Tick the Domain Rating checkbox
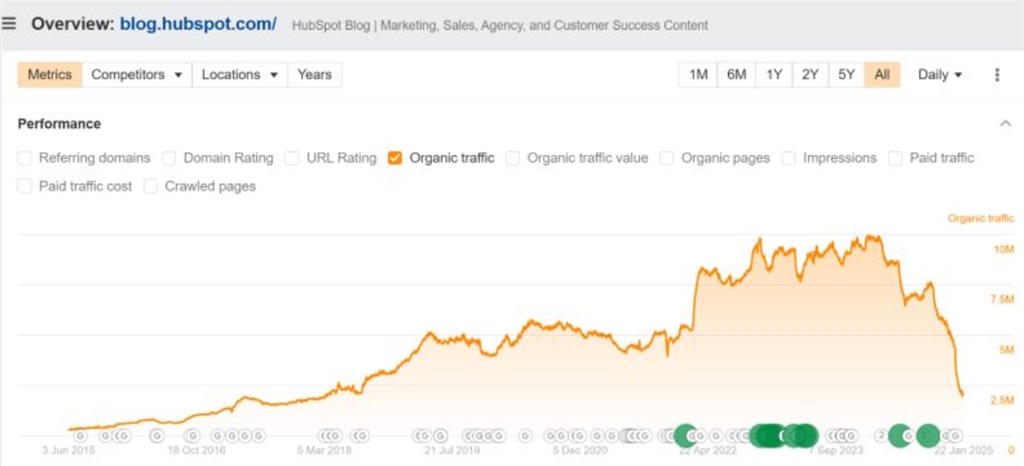 170,158
